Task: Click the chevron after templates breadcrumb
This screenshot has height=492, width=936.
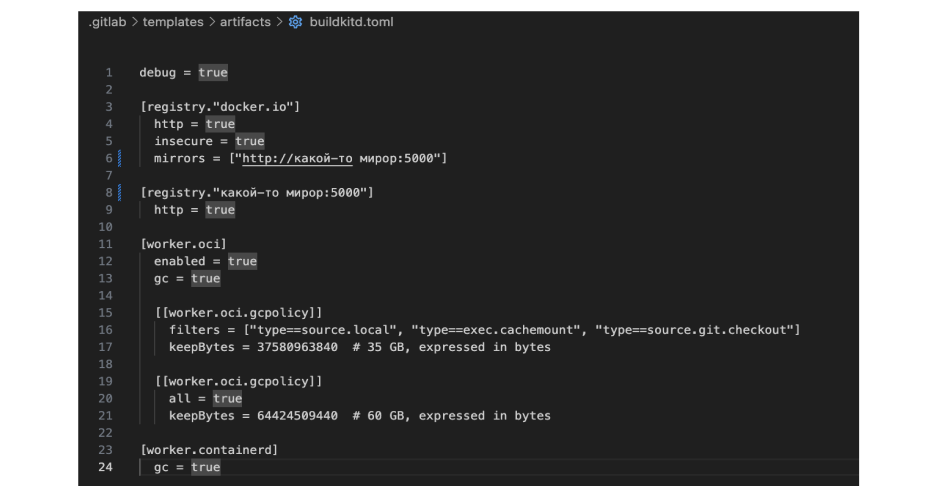Action: (211, 22)
